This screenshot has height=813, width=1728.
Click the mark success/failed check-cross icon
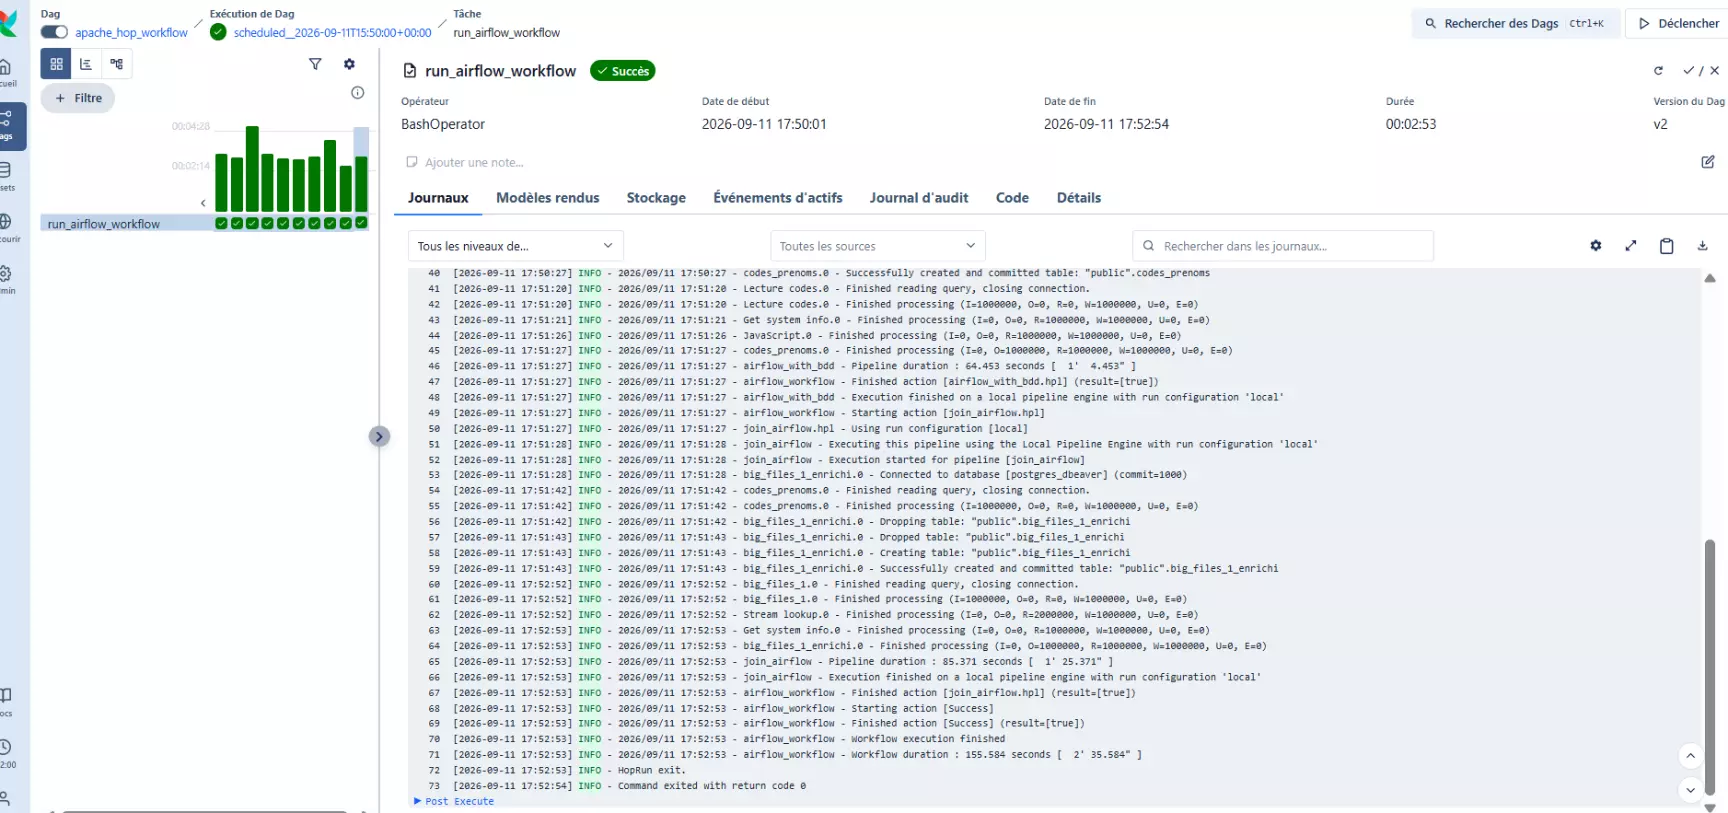(1701, 71)
